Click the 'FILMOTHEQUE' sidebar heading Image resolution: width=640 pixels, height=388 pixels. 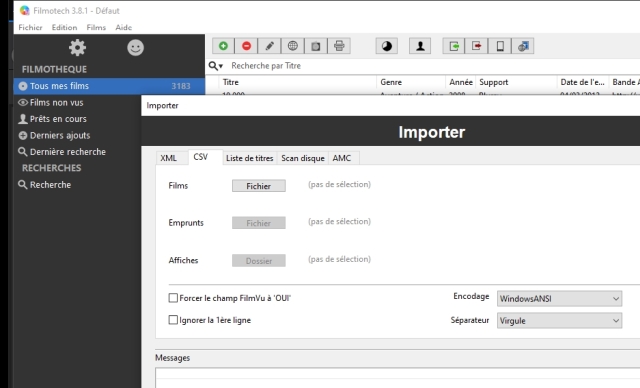coord(54,69)
